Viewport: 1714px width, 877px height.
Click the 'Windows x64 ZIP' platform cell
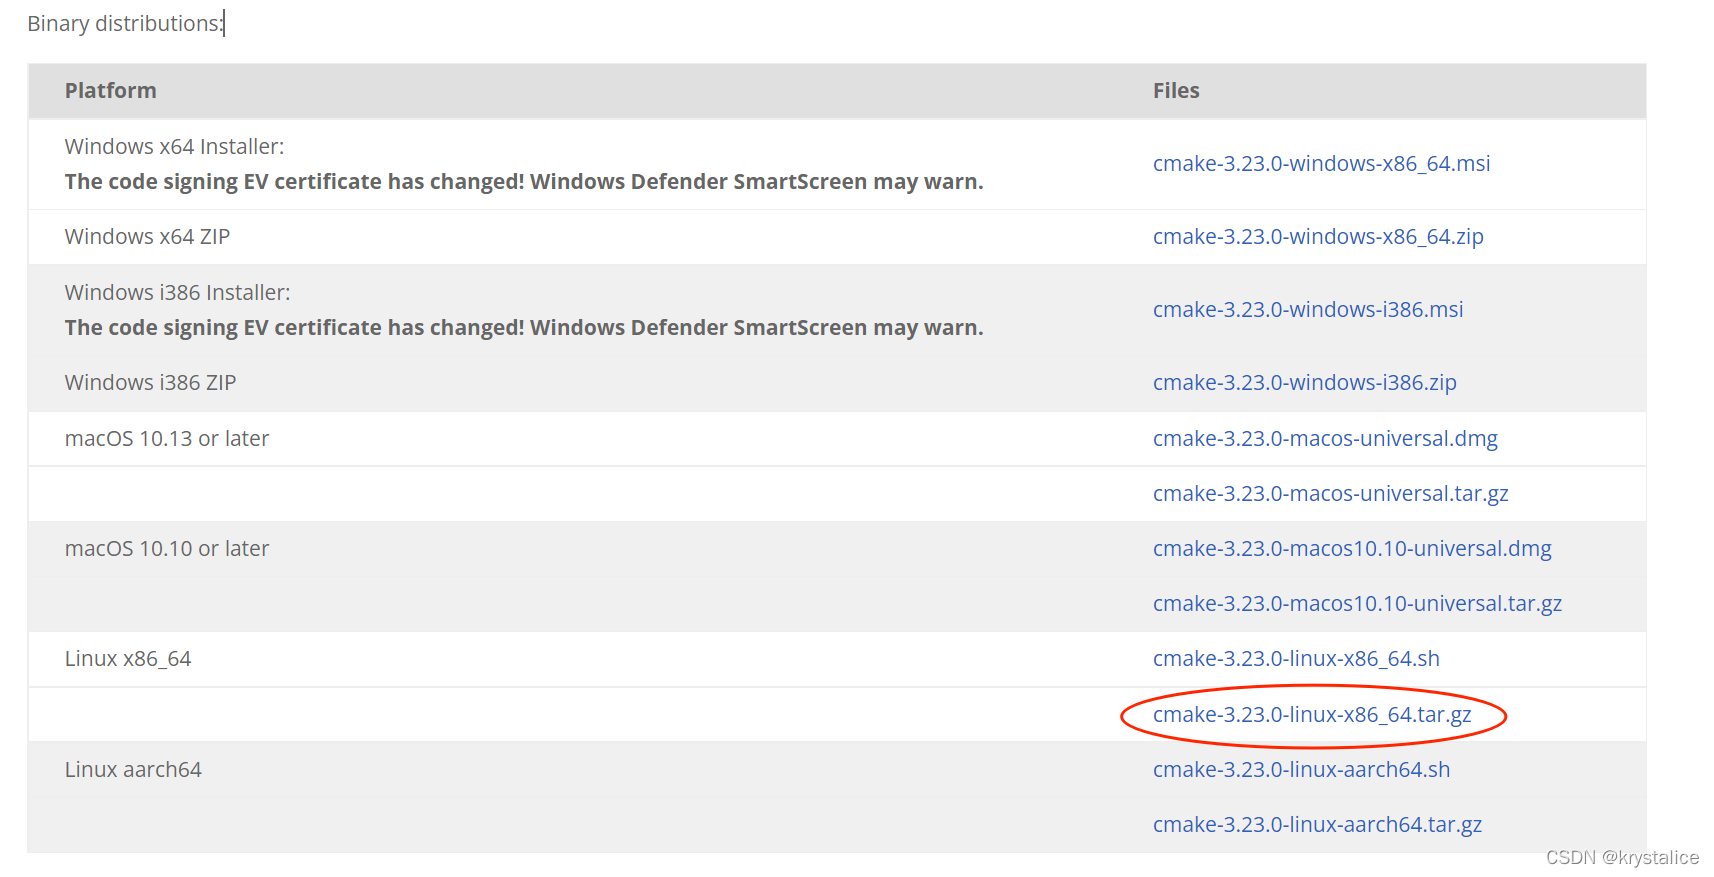pyautogui.click(x=147, y=237)
